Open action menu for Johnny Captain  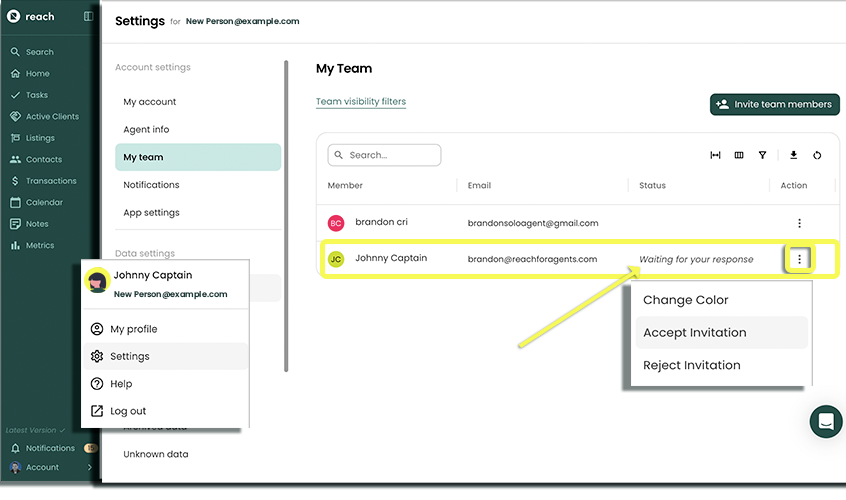tap(799, 259)
